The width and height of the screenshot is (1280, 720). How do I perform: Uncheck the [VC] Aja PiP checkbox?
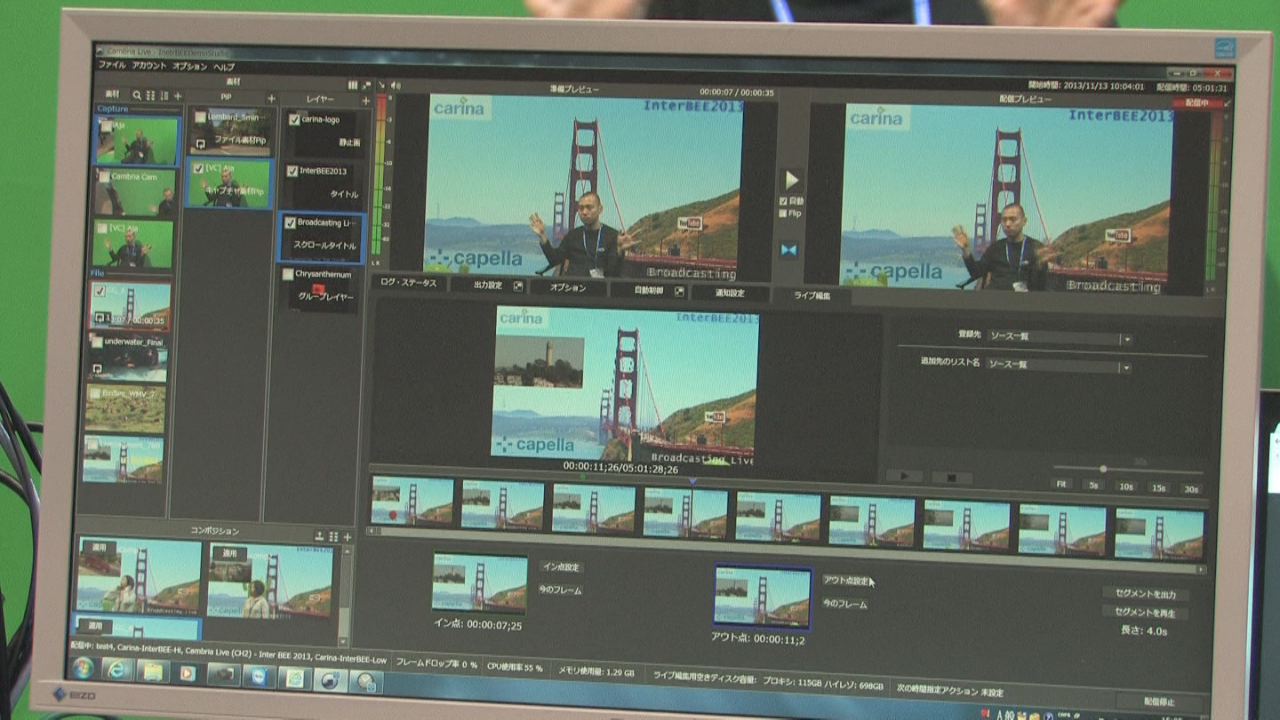[200, 168]
